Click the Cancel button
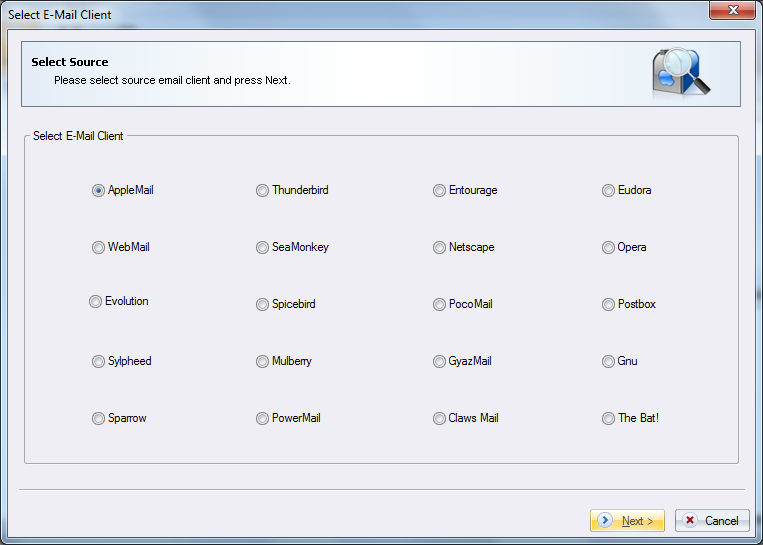This screenshot has width=763, height=545. (712, 521)
